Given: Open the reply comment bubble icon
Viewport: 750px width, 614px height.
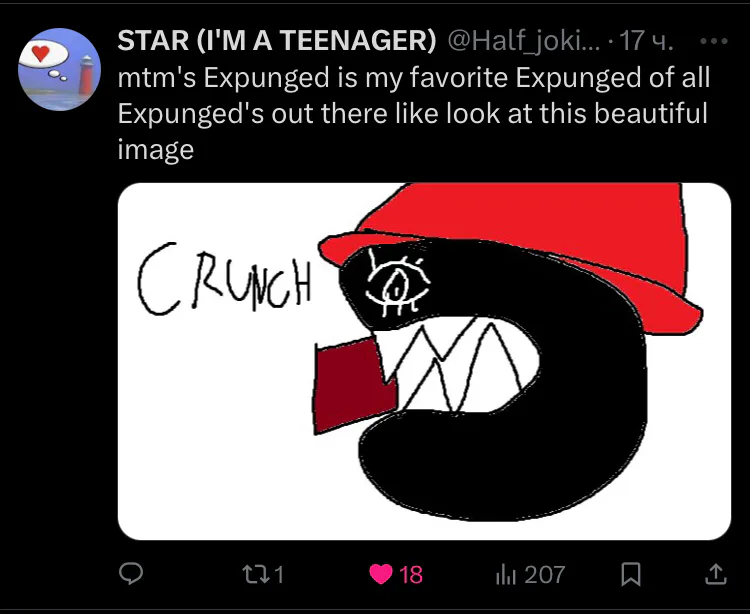Looking at the screenshot, I should (131, 573).
